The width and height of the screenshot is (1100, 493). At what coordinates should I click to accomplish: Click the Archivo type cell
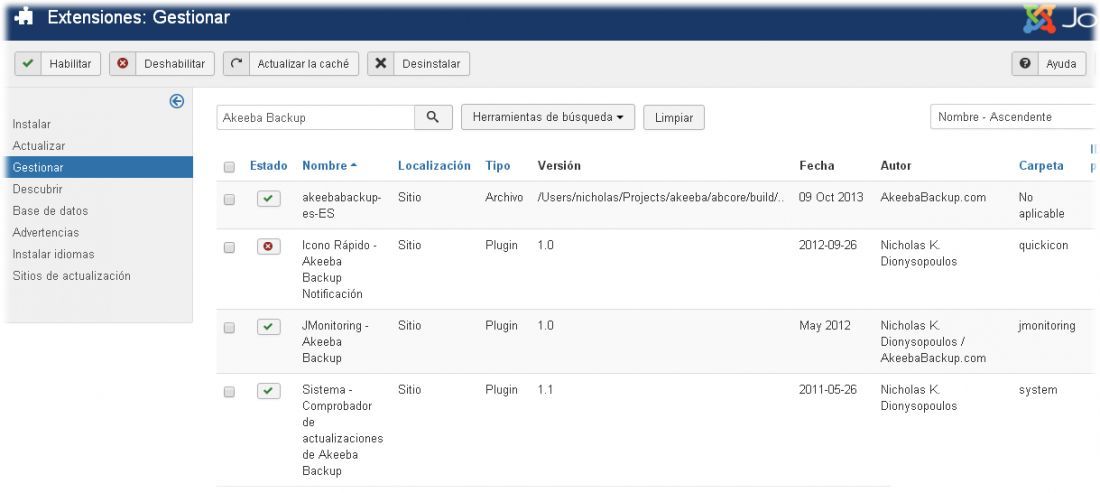[x=504, y=198]
